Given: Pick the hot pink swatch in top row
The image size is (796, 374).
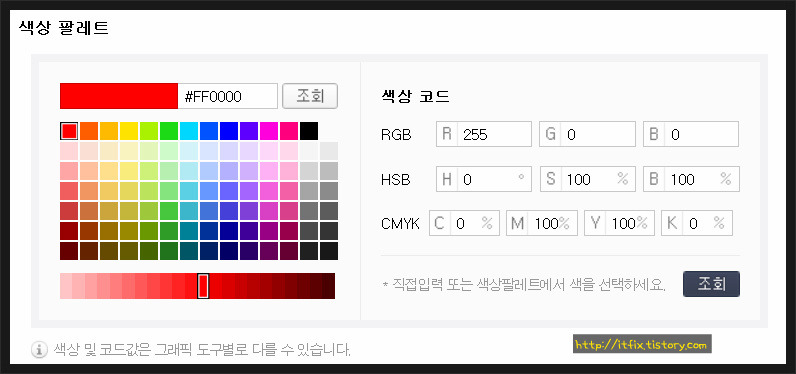Looking at the screenshot, I should point(289,131).
